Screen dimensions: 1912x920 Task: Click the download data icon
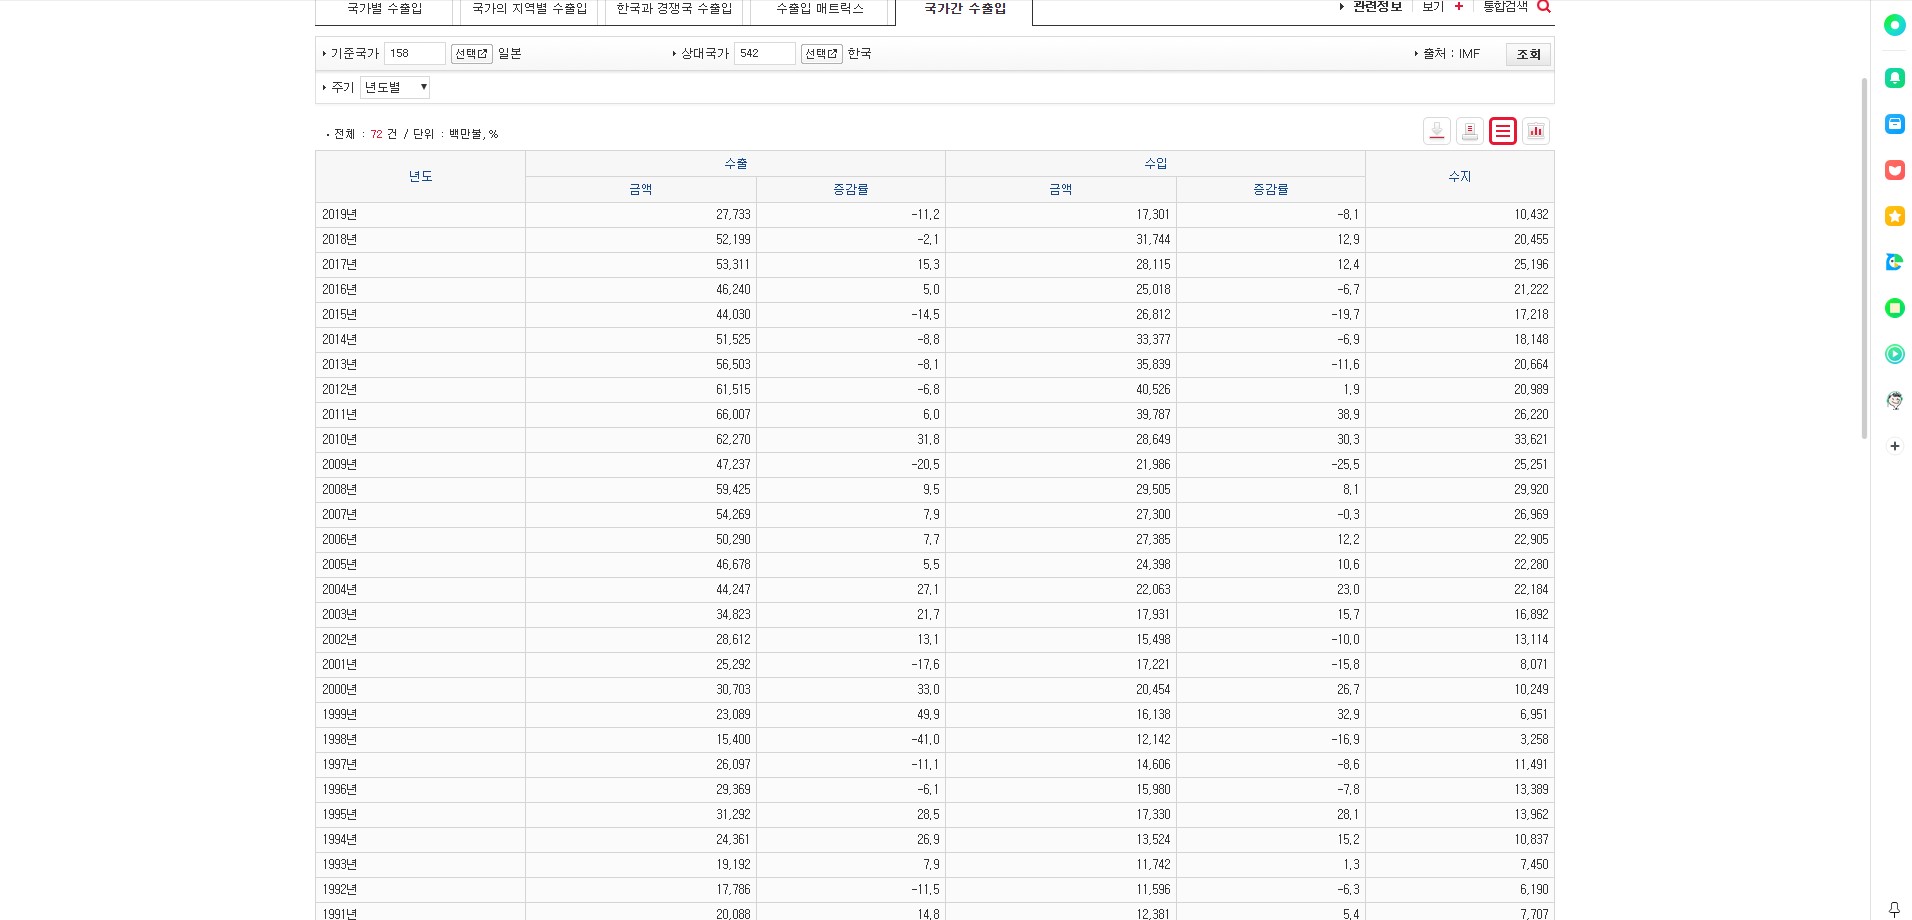click(1436, 131)
